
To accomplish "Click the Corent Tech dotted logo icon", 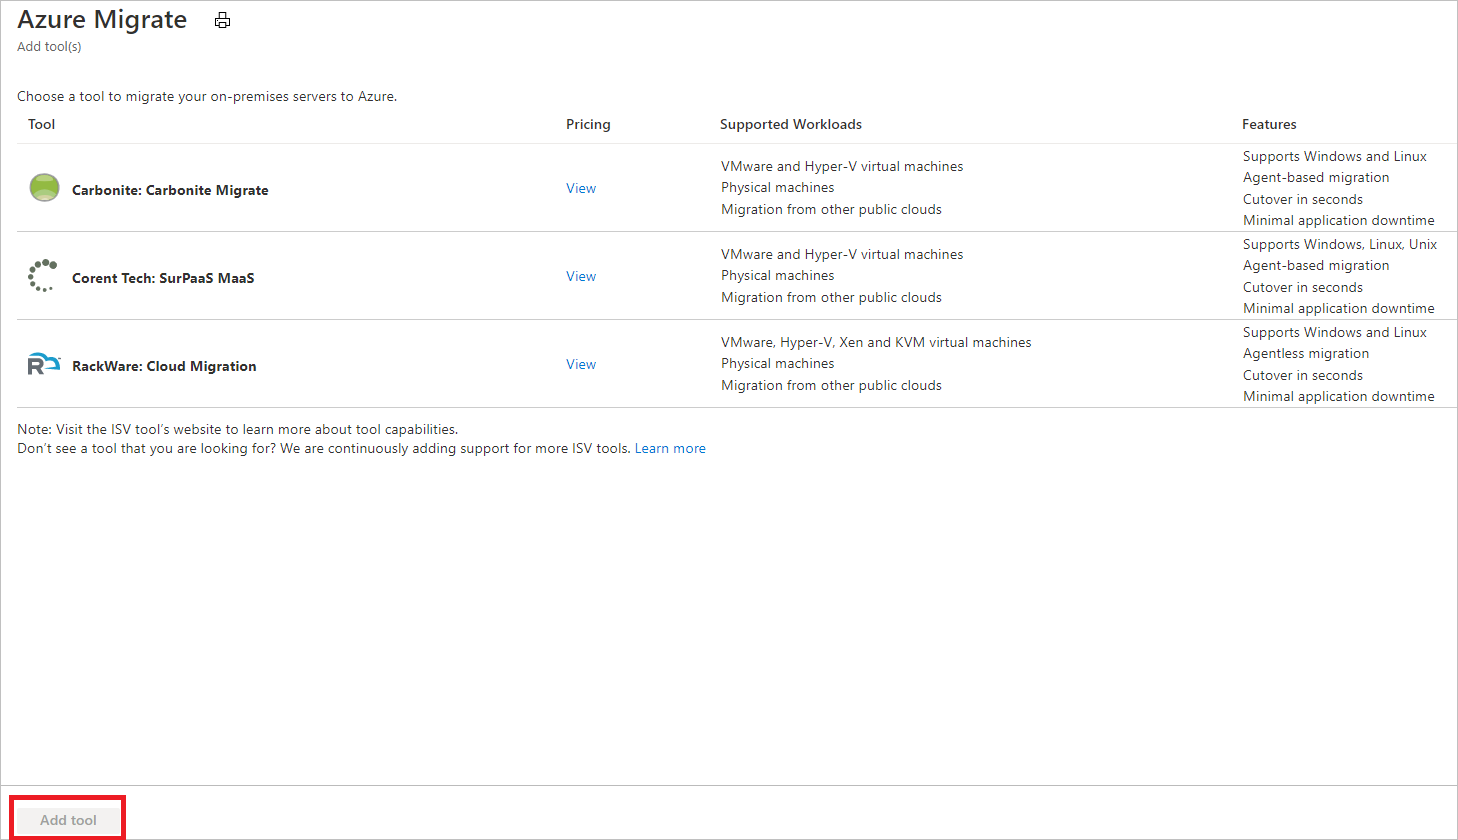I will pyautogui.click(x=43, y=275).
